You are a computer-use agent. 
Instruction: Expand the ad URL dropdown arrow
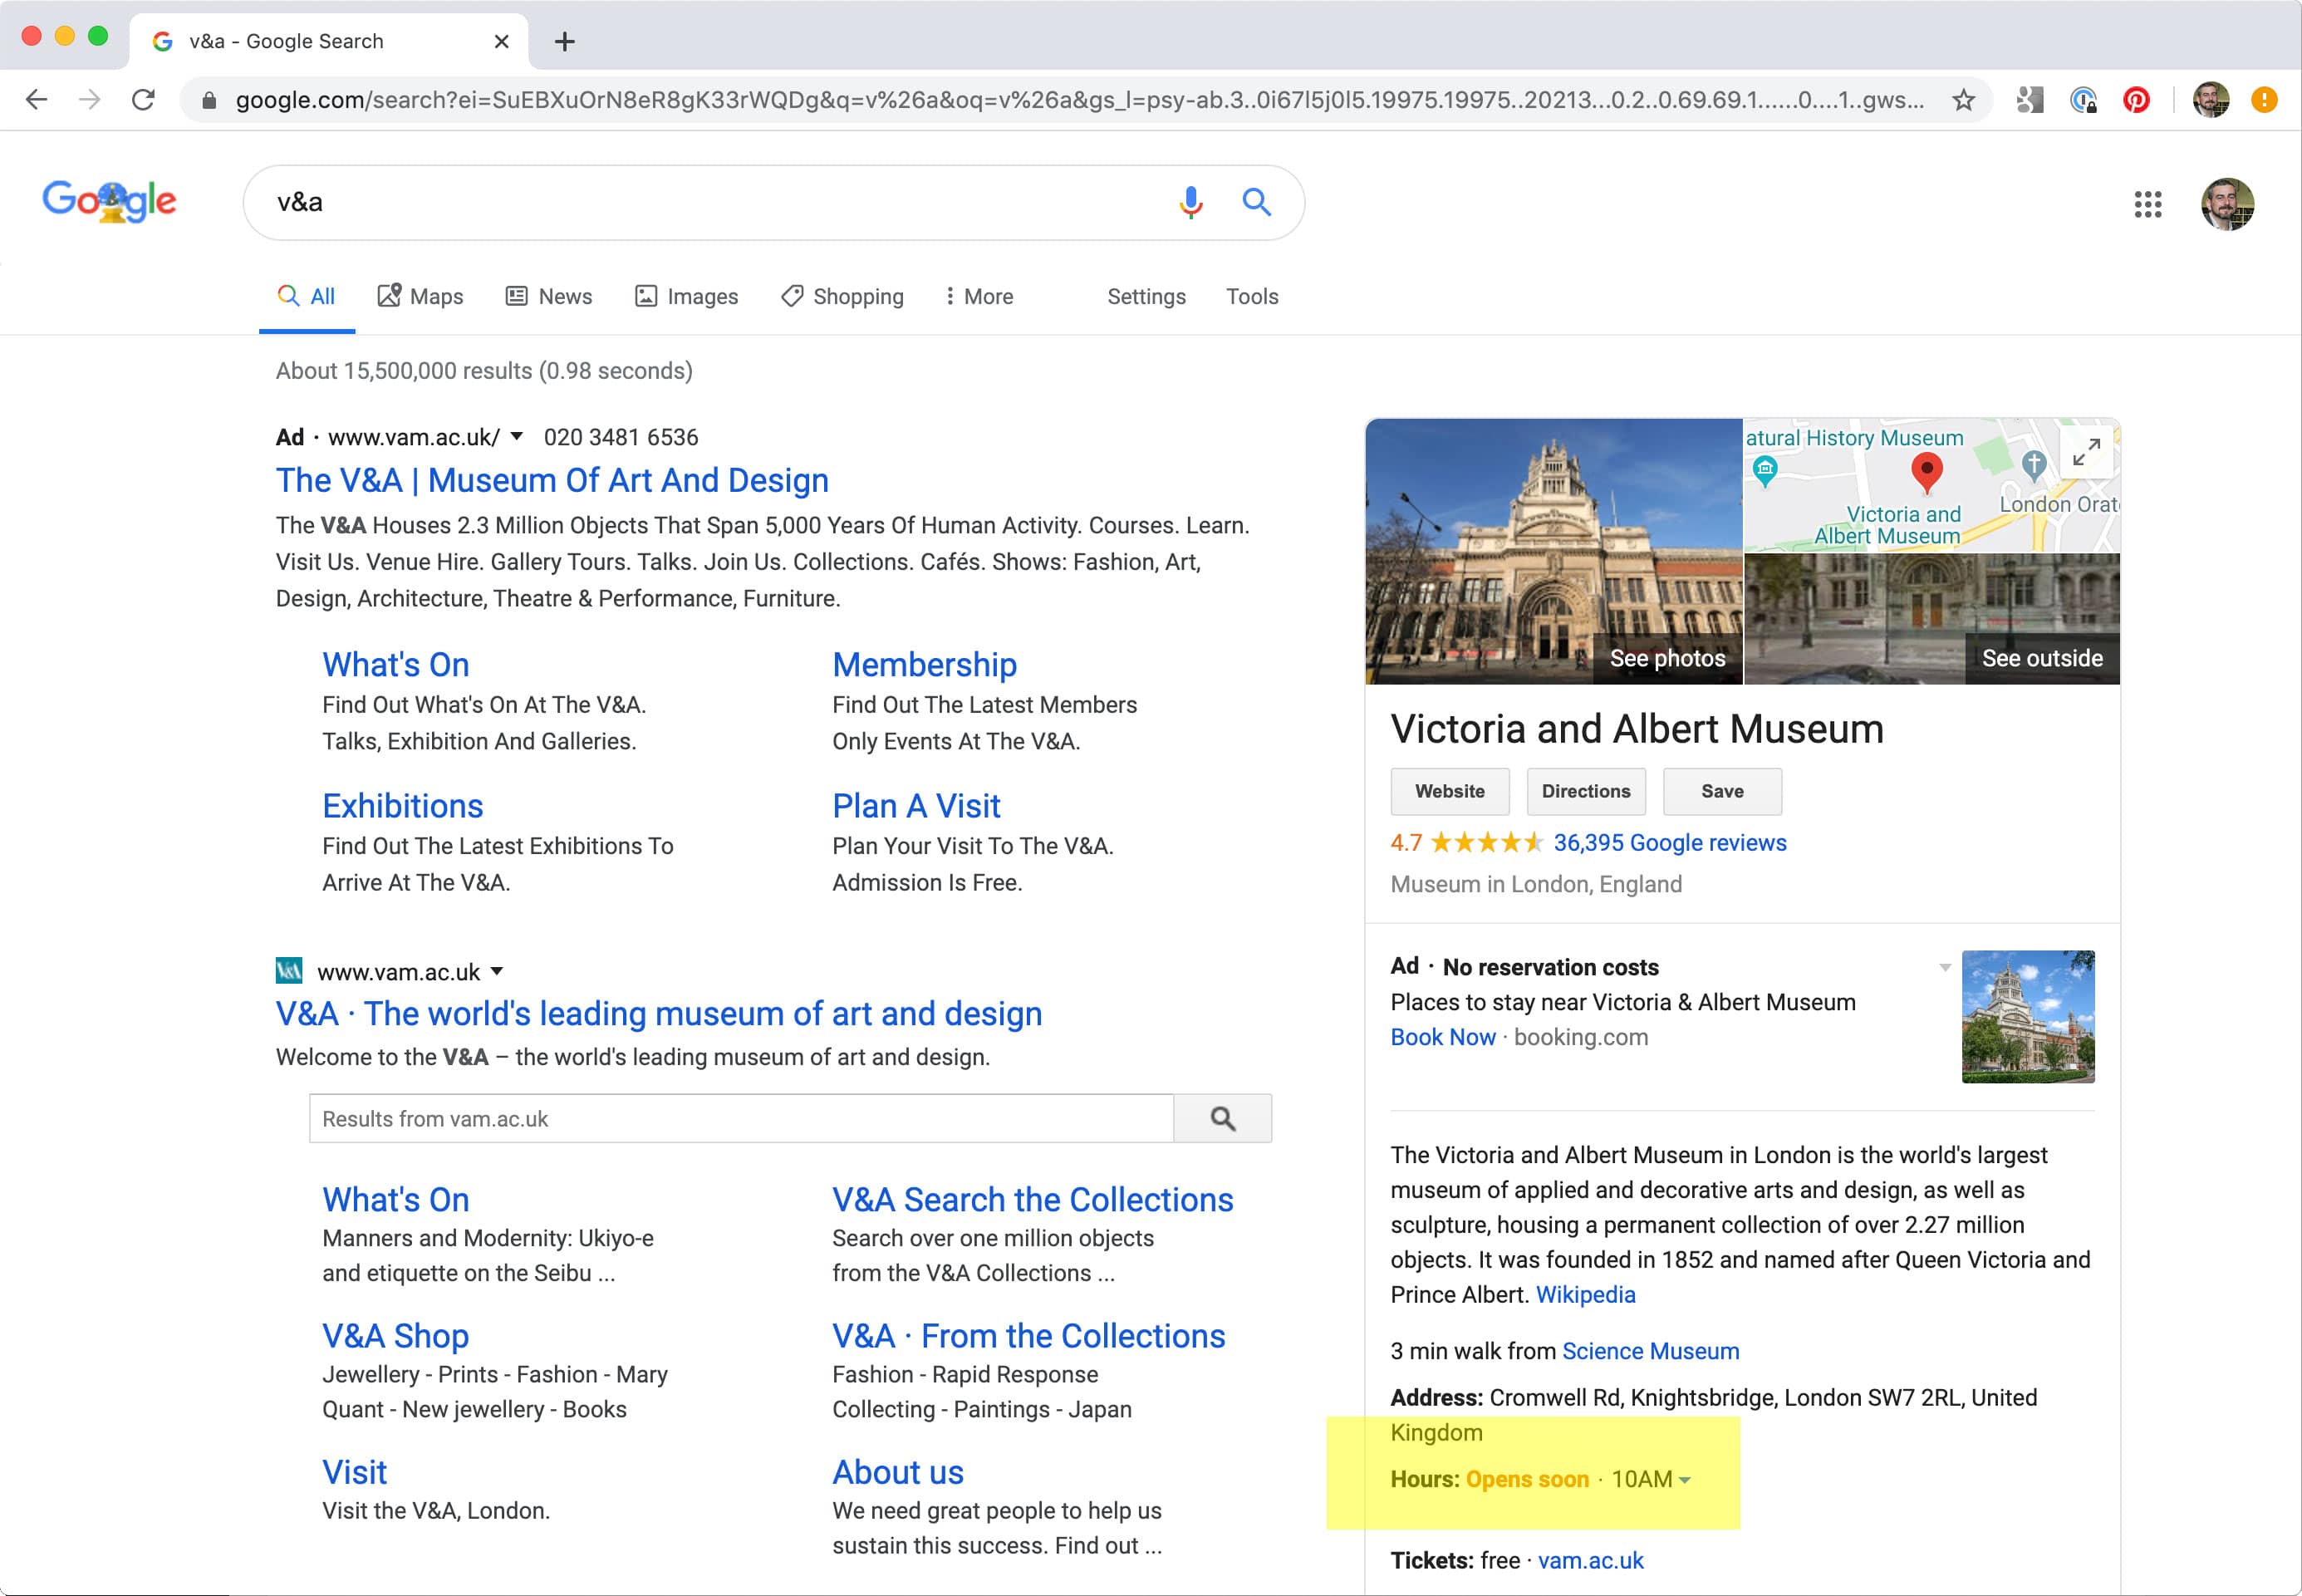(x=516, y=436)
